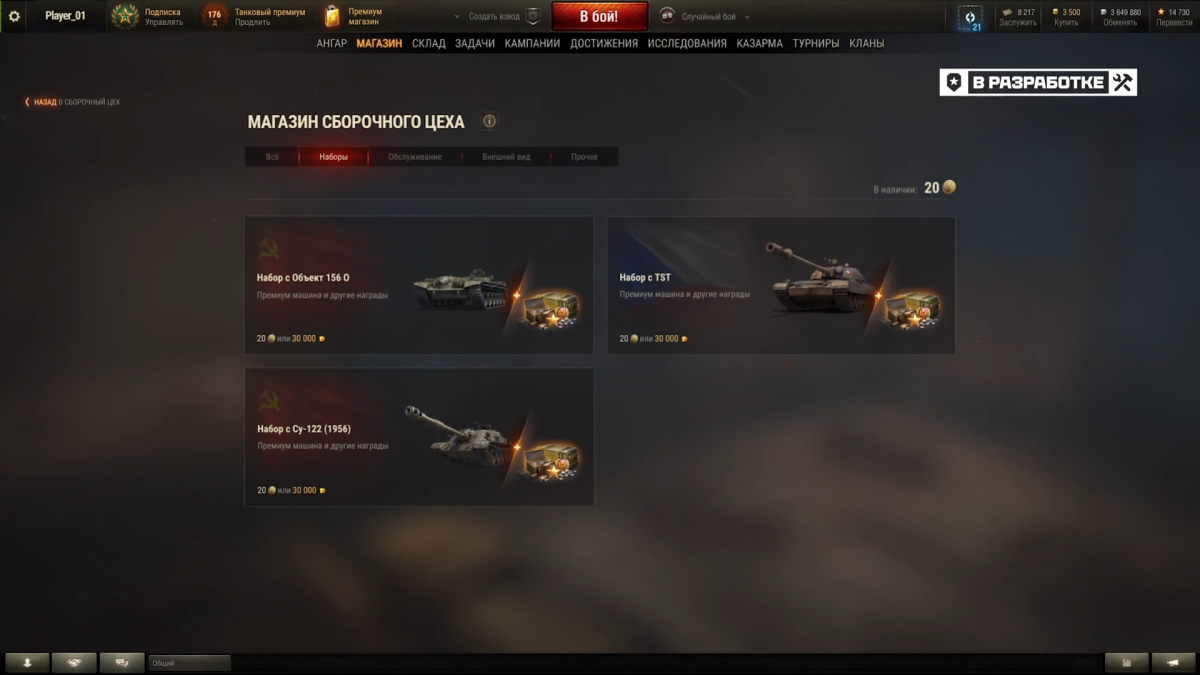Open the battle pass icon showing 21

[x=970, y=18]
